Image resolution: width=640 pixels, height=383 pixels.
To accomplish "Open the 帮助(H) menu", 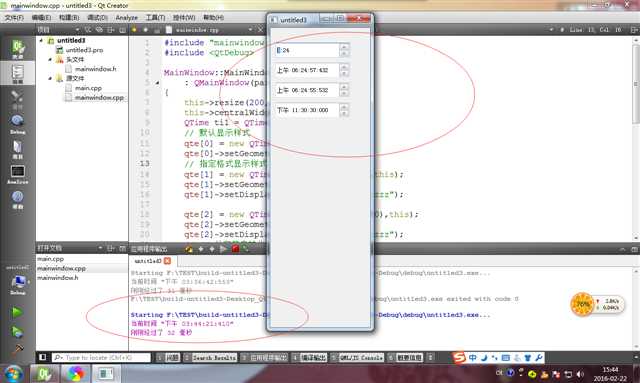I will [x=213, y=18].
